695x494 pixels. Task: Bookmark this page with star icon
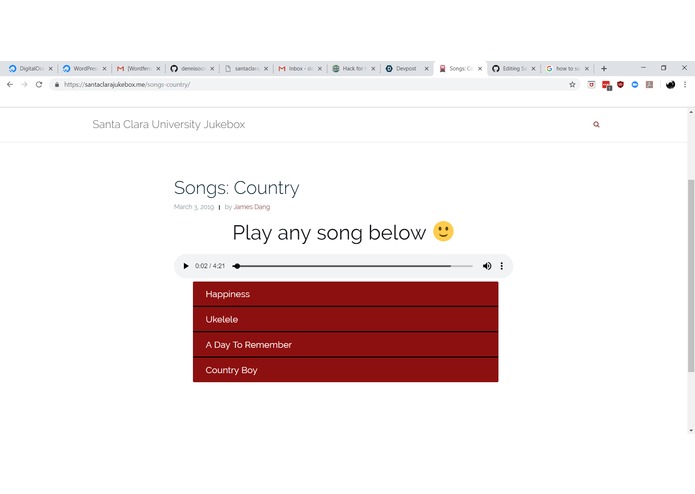coord(572,84)
